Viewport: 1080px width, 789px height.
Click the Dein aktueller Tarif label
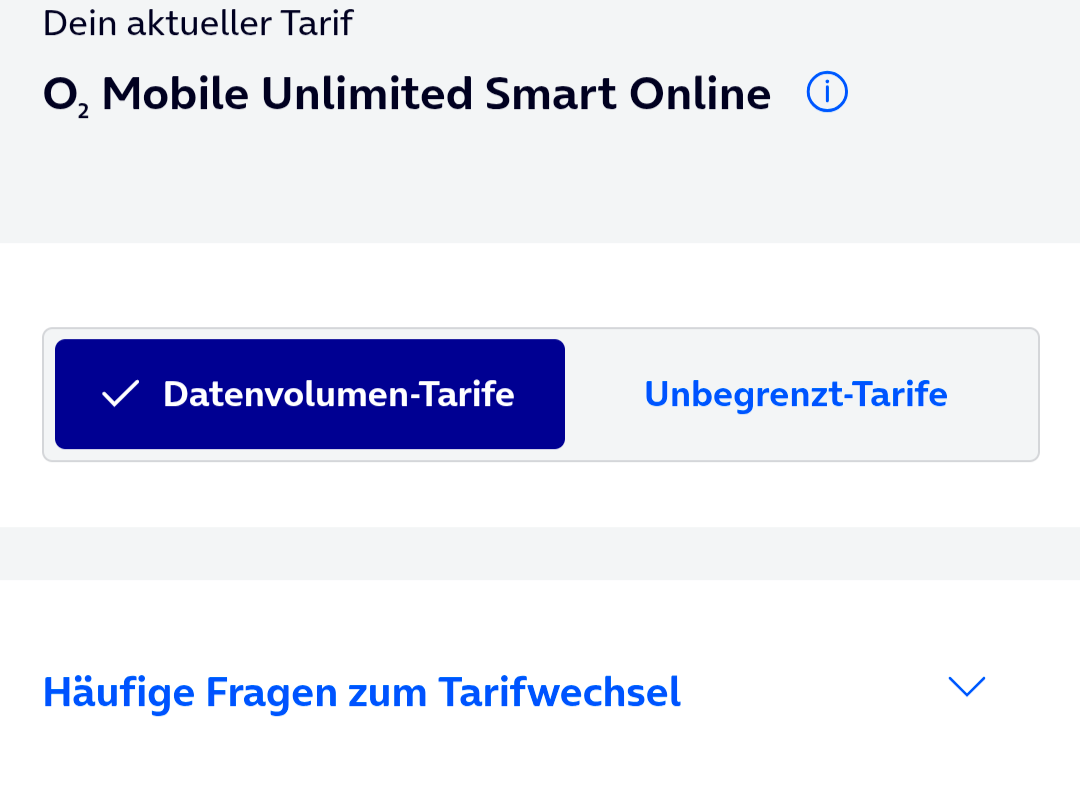(x=198, y=23)
